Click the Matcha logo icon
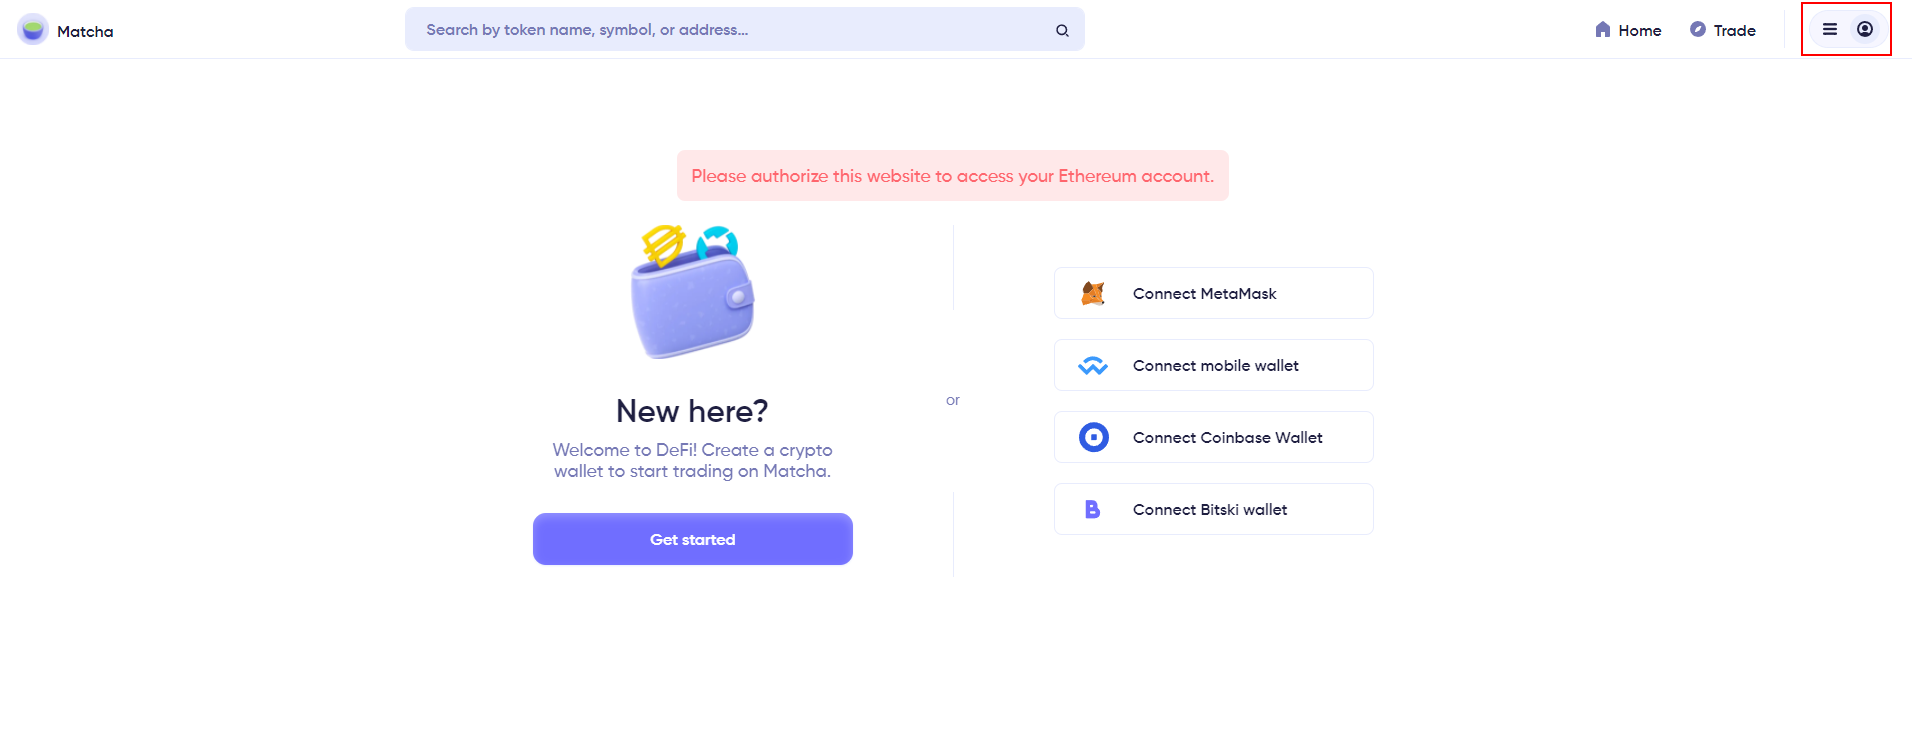Screen dimensions: 1912x747 (x=33, y=30)
